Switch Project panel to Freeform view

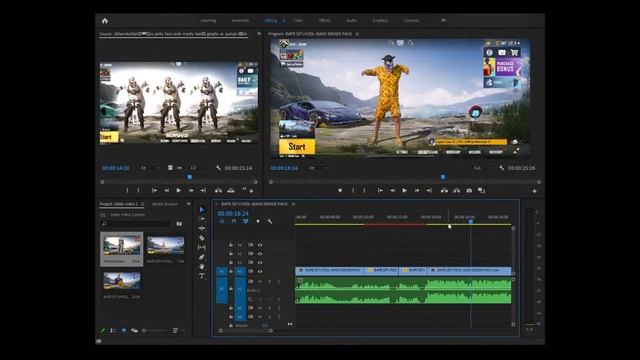coord(134,331)
